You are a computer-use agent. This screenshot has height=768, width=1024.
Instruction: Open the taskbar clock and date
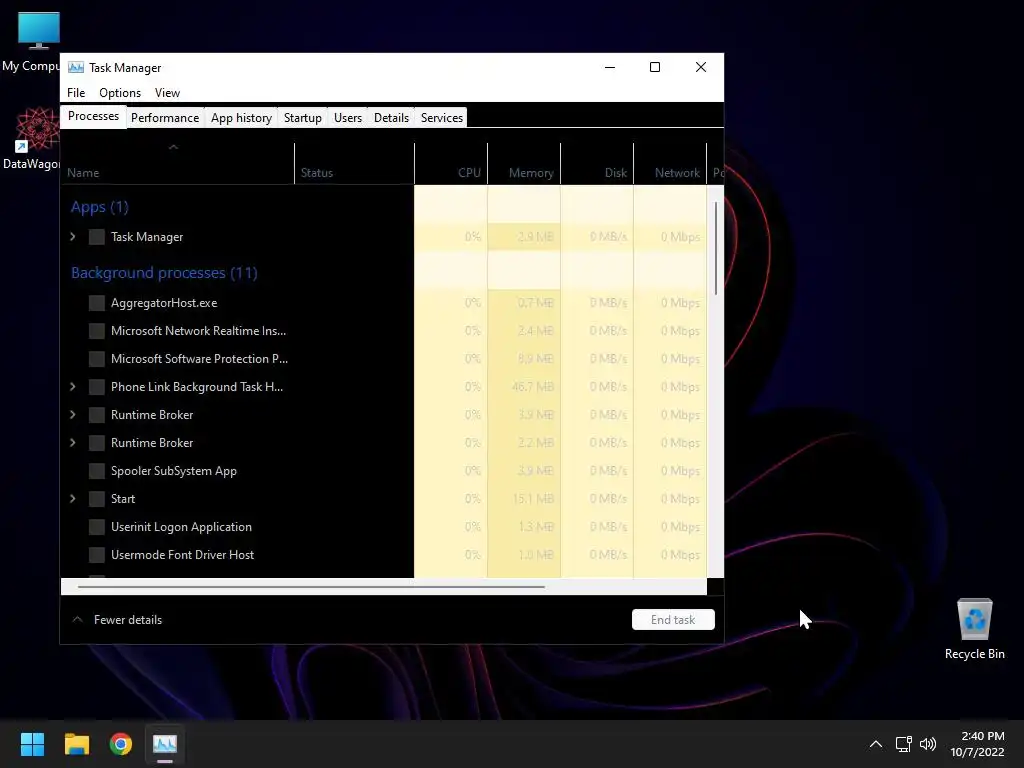977,744
